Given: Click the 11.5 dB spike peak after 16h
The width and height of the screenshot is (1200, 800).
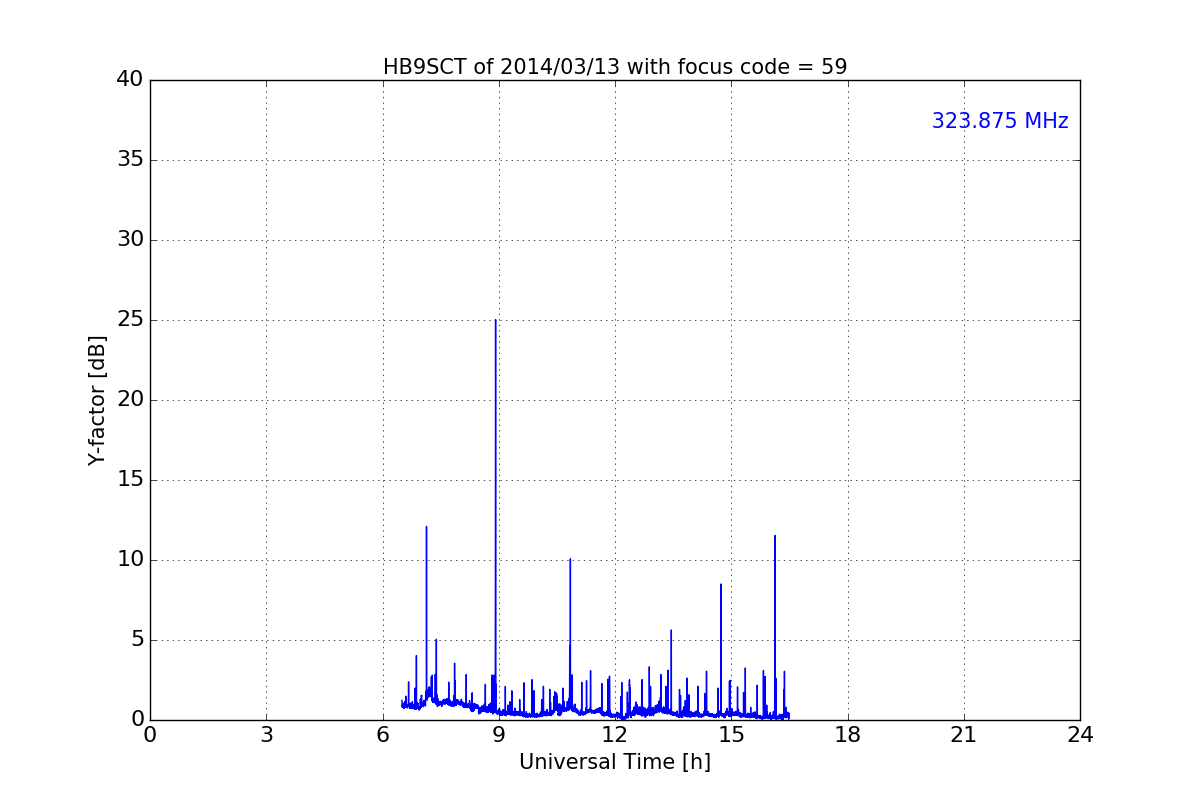Looking at the screenshot, I should [774, 536].
